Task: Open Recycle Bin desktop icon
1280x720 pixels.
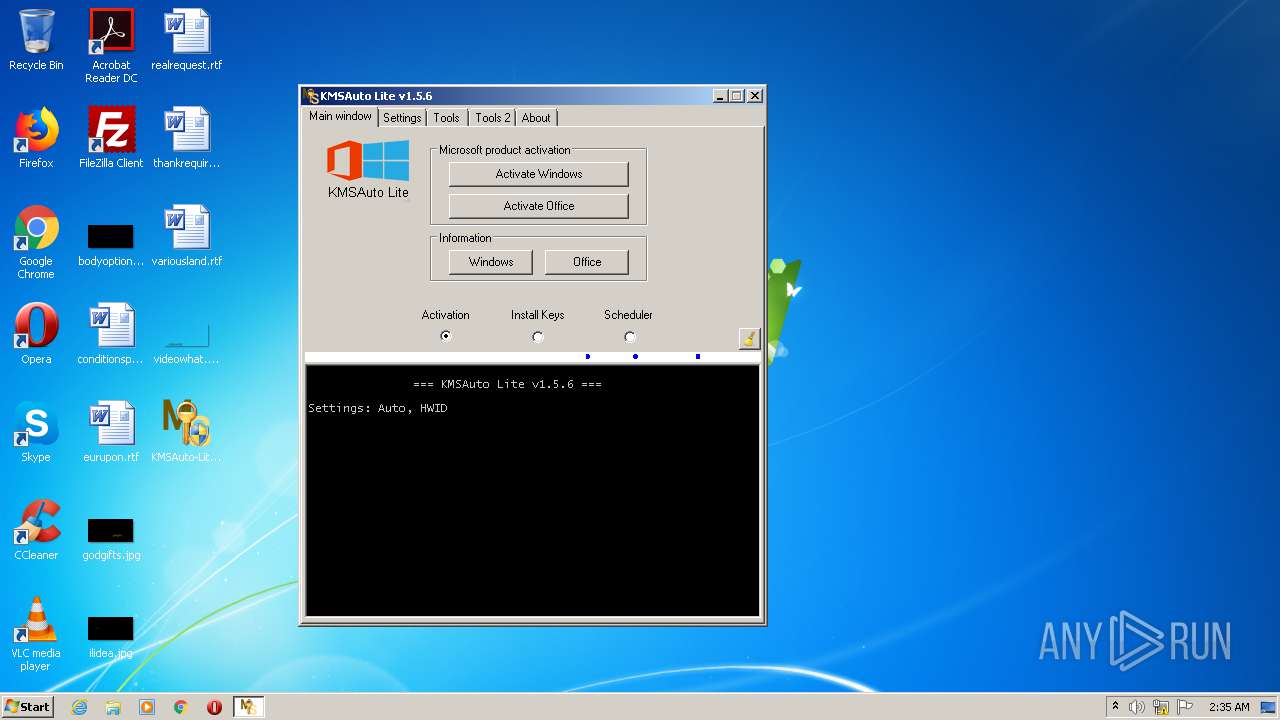Action: coord(36,40)
